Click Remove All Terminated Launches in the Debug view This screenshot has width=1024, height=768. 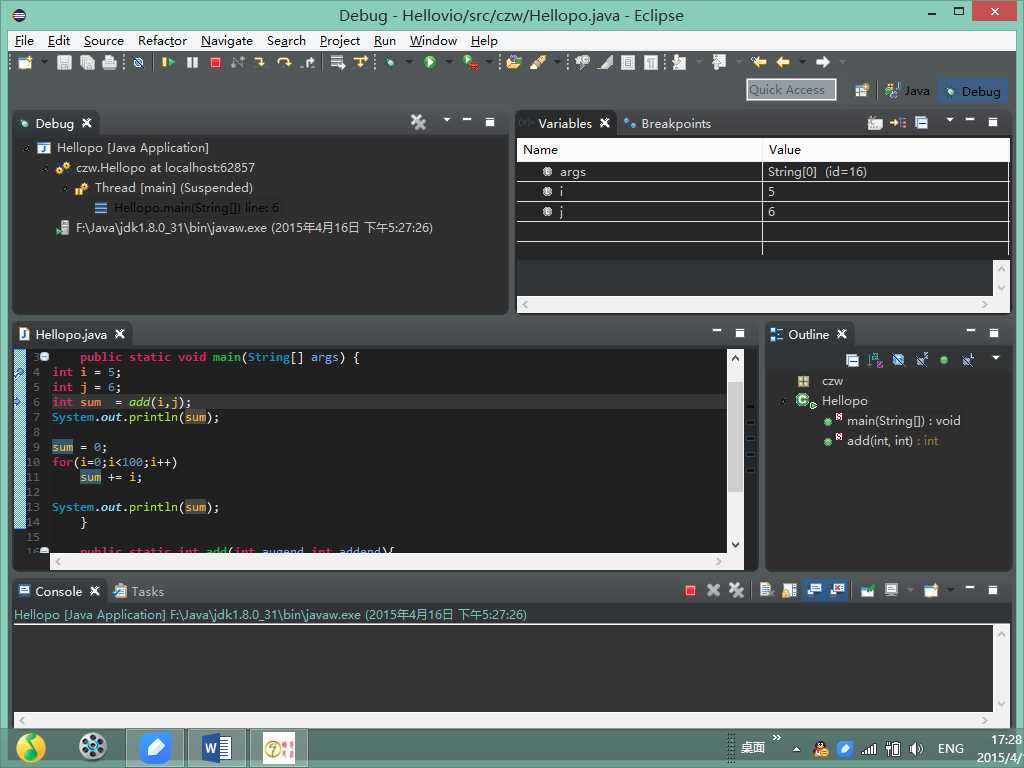(418, 122)
